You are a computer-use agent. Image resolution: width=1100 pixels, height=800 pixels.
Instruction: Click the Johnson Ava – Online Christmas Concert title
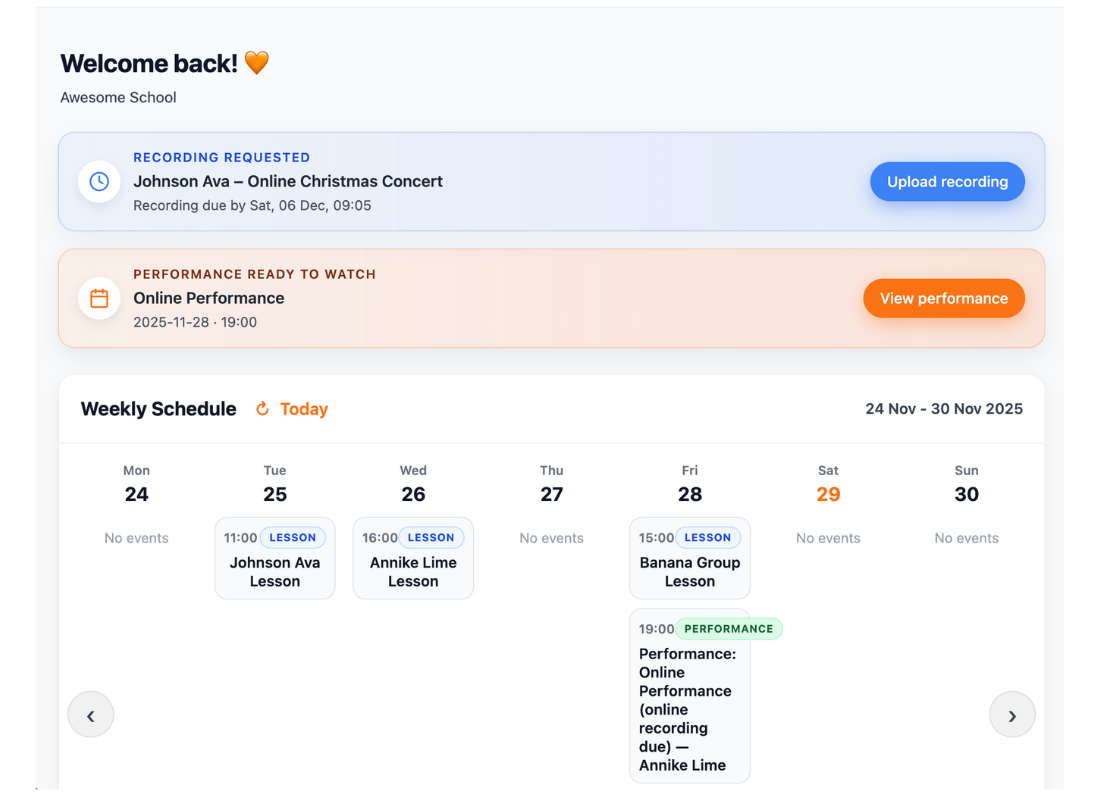click(x=288, y=182)
